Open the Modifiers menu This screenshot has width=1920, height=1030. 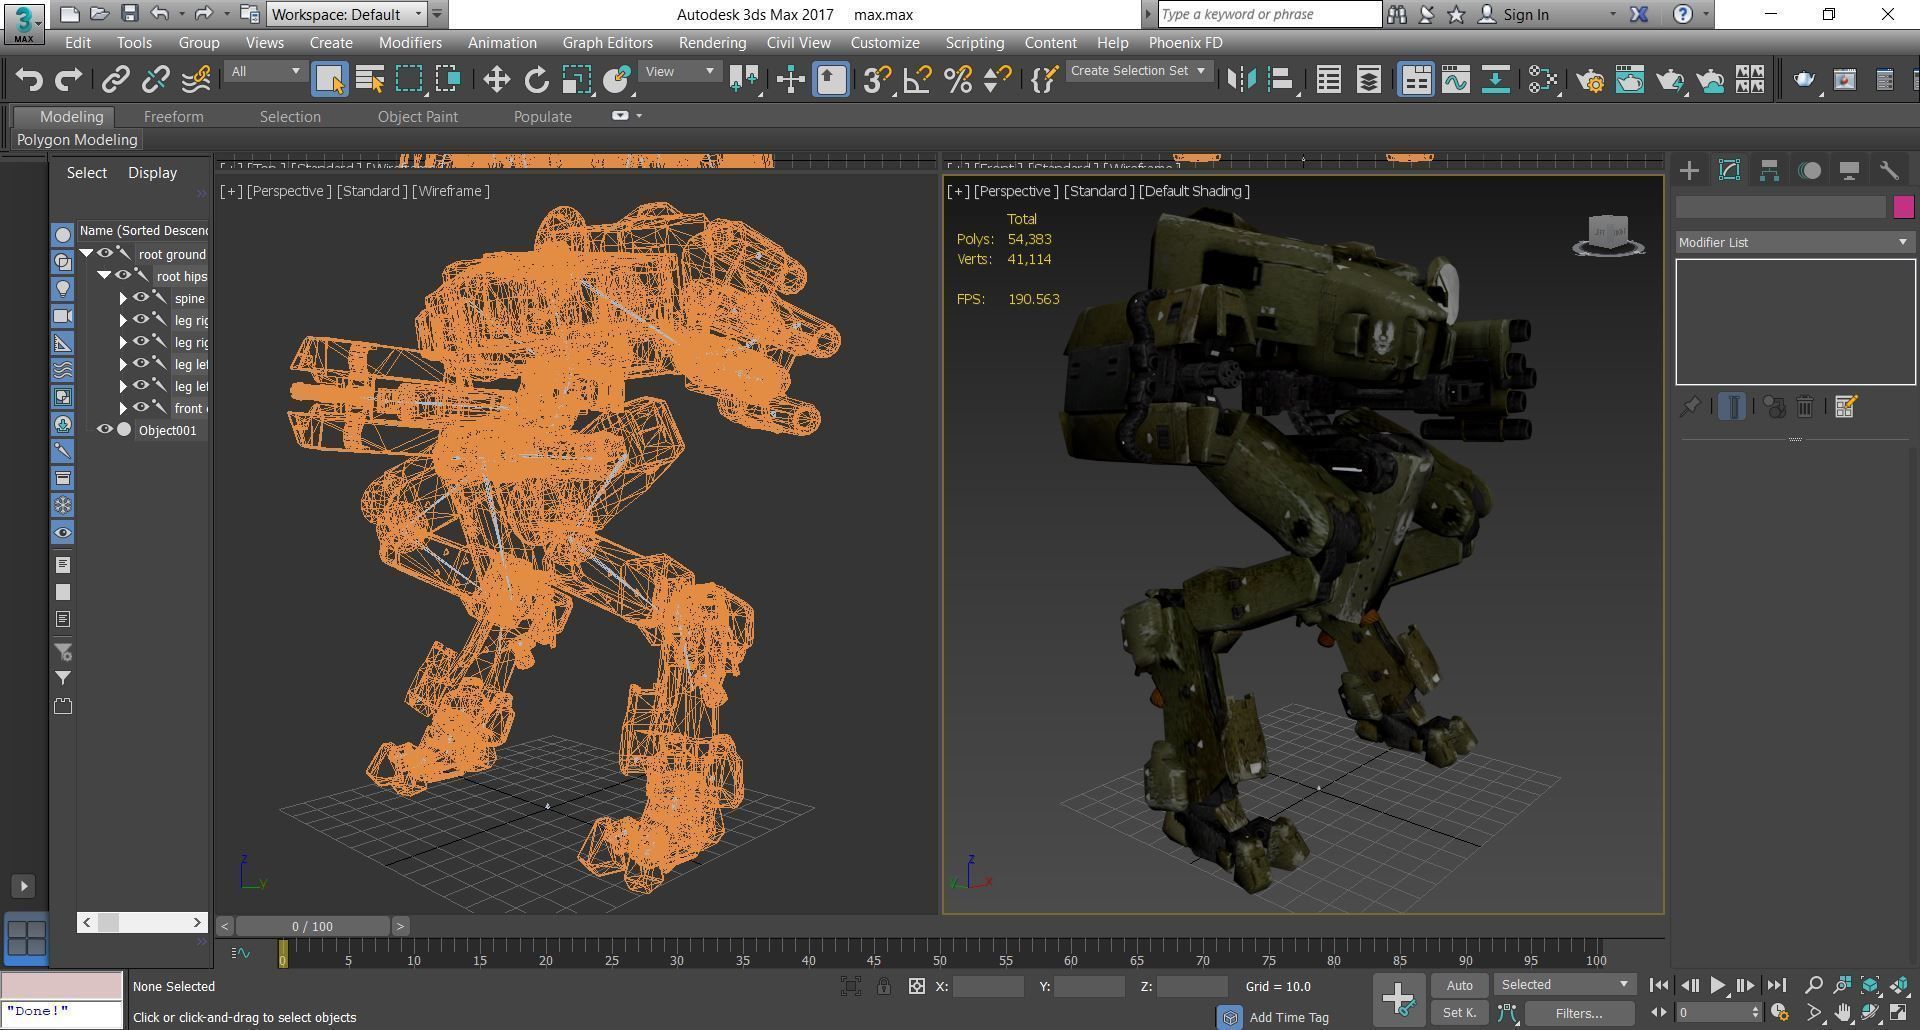pos(410,43)
